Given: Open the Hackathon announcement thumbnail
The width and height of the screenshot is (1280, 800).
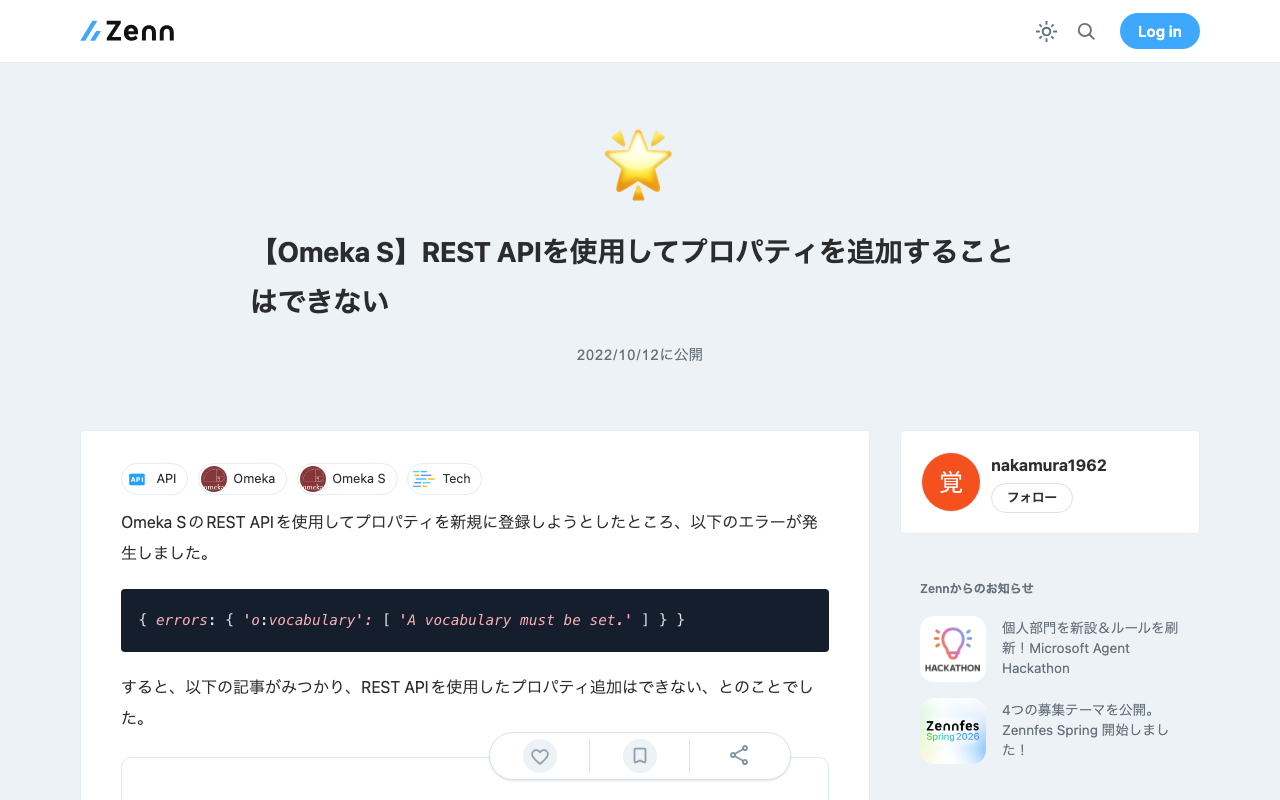Looking at the screenshot, I should 953,649.
